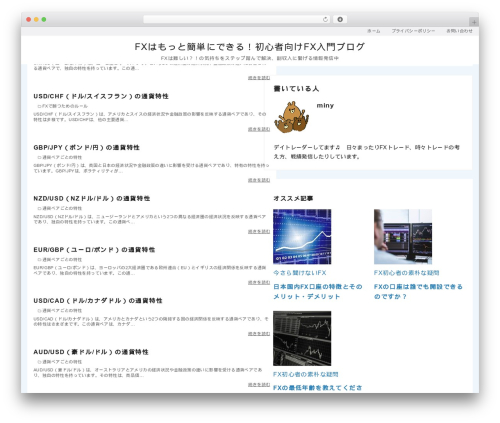Click read-more link under USD/CAD article

point(259,334)
